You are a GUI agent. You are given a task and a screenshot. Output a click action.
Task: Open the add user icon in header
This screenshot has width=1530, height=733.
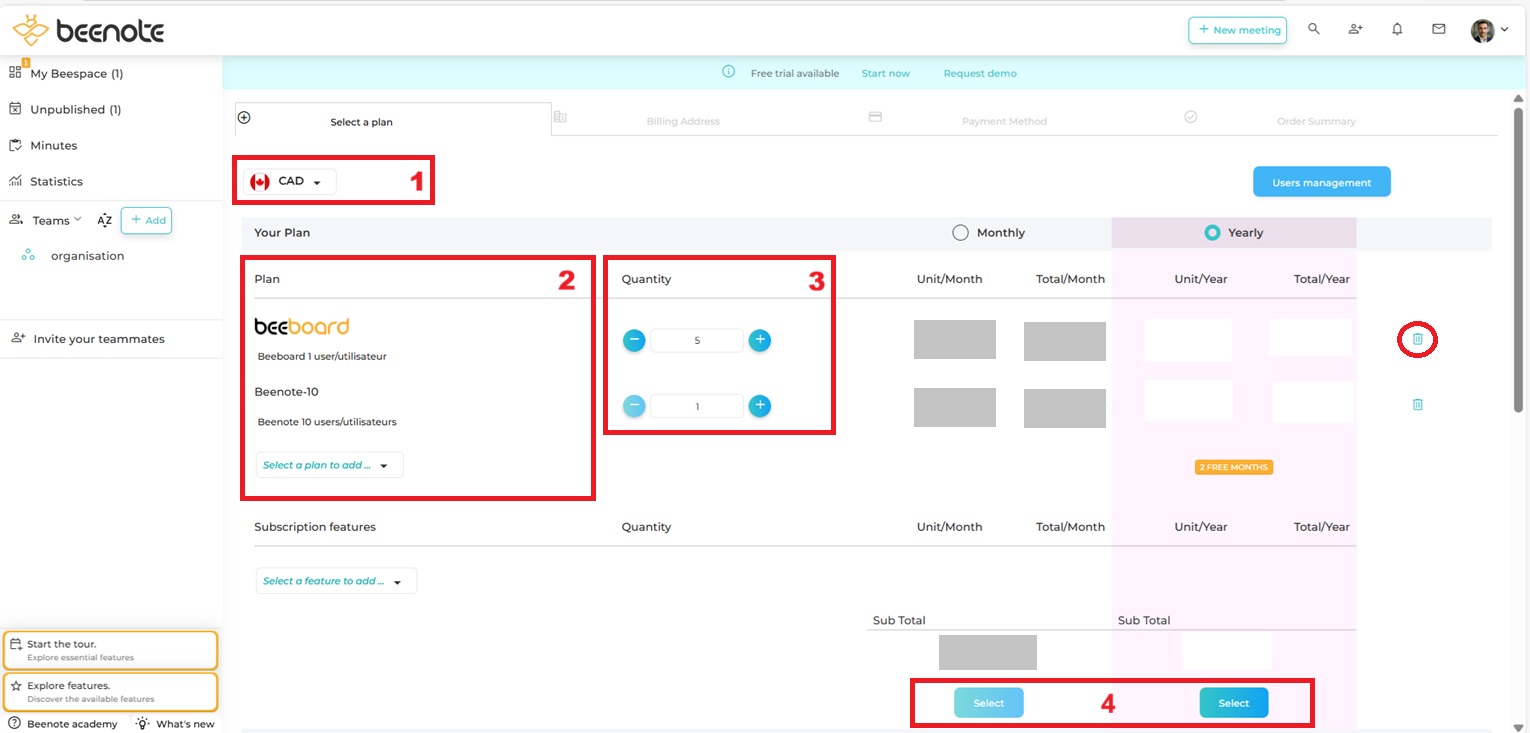(x=1355, y=30)
